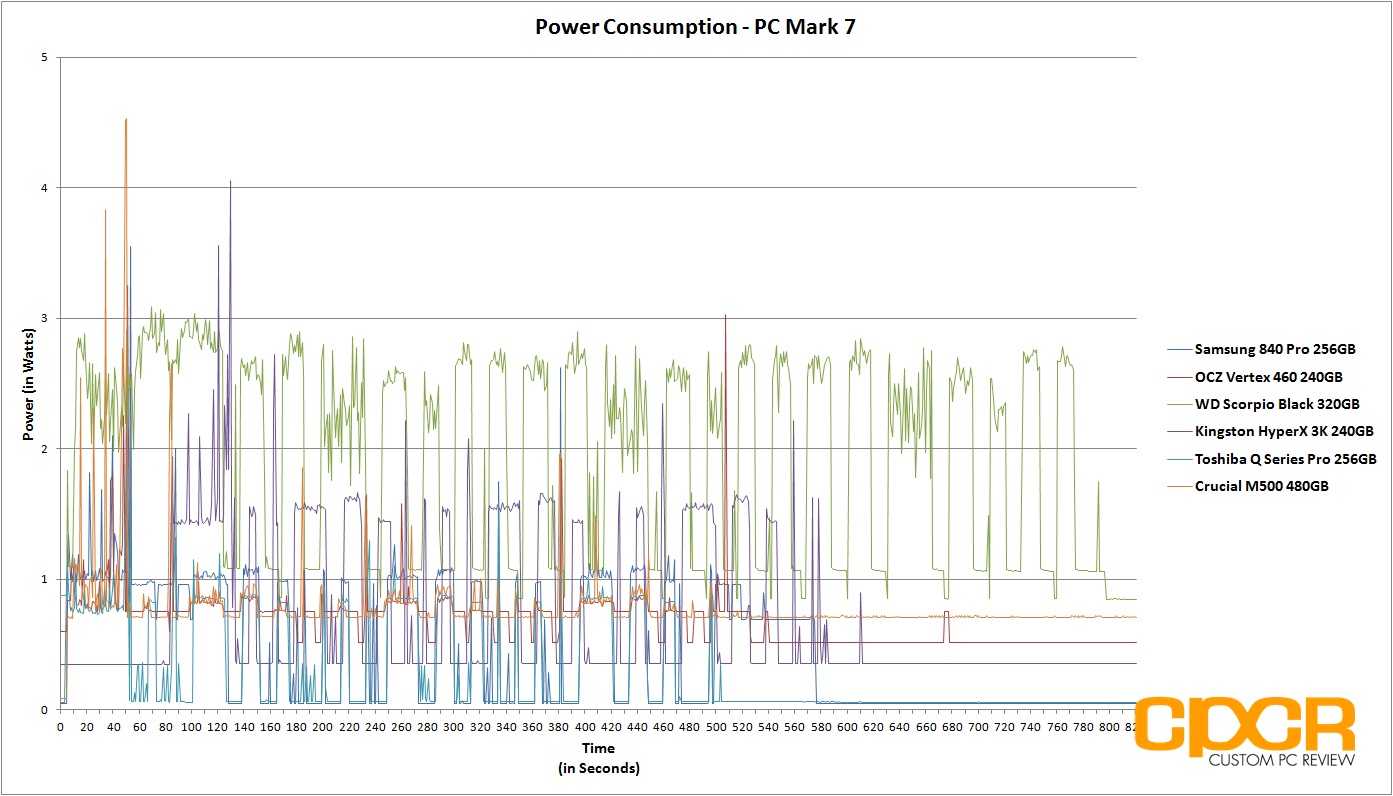Click the dark red OCZ Vertex spike near 3 watts

(725, 316)
